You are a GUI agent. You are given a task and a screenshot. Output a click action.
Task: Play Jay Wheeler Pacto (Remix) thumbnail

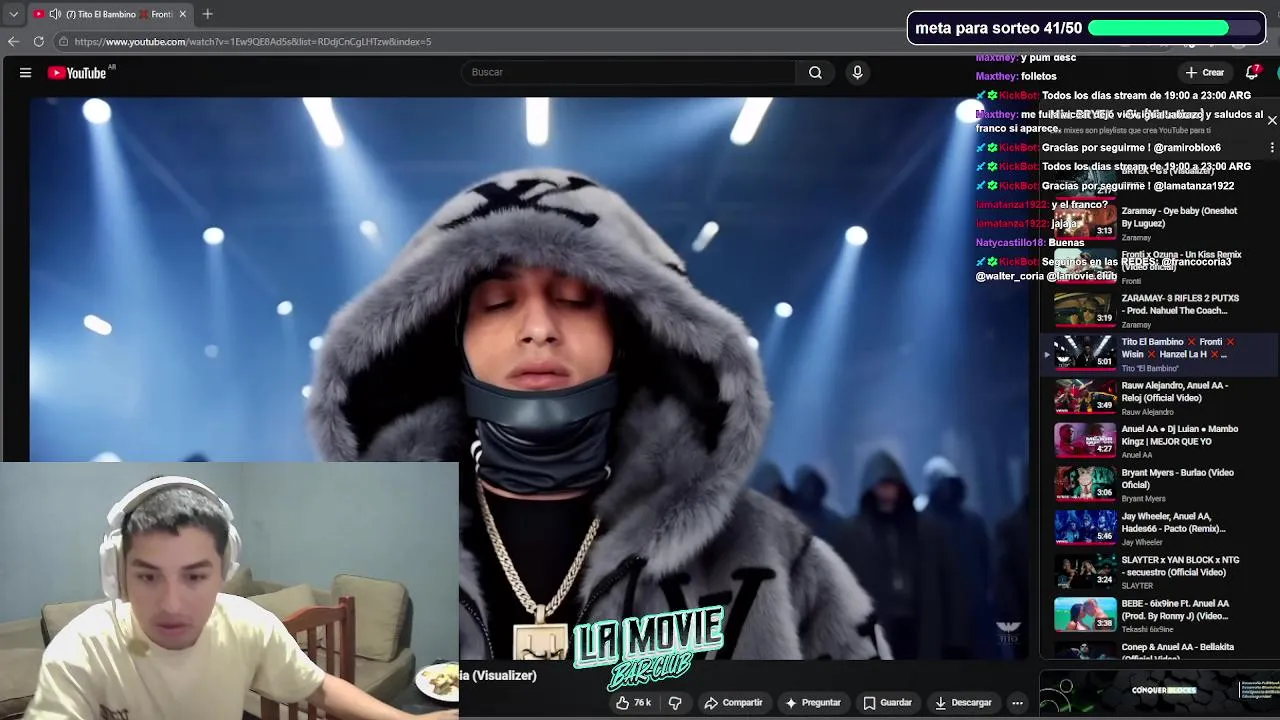click(1085, 527)
